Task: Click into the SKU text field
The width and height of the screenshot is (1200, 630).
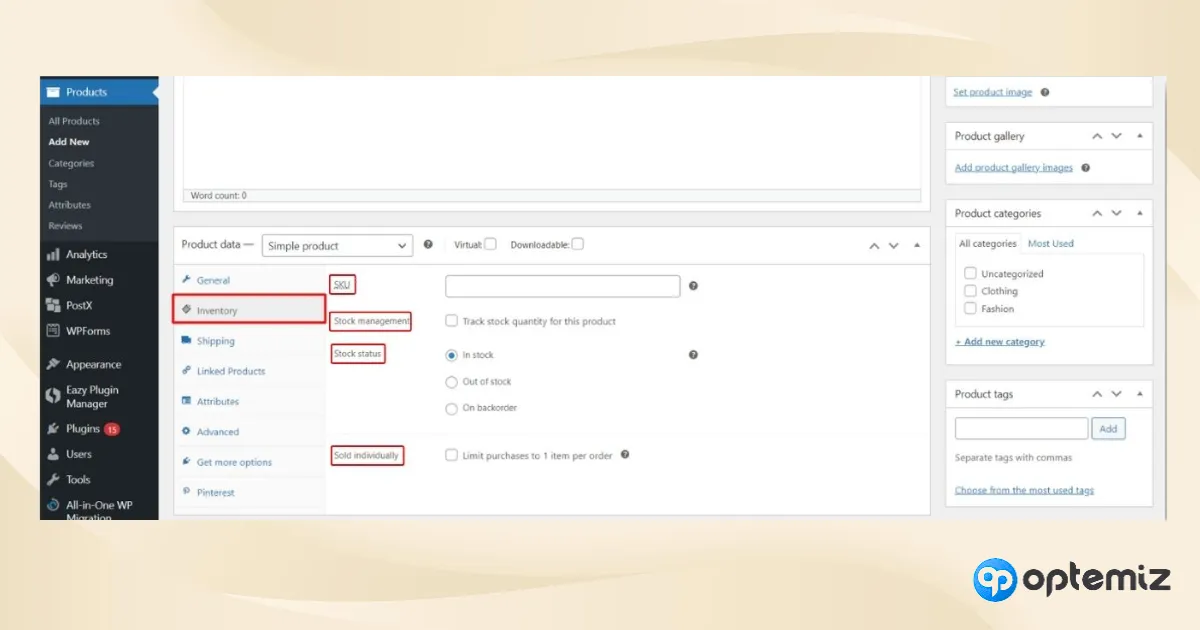Action: point(563,286)
